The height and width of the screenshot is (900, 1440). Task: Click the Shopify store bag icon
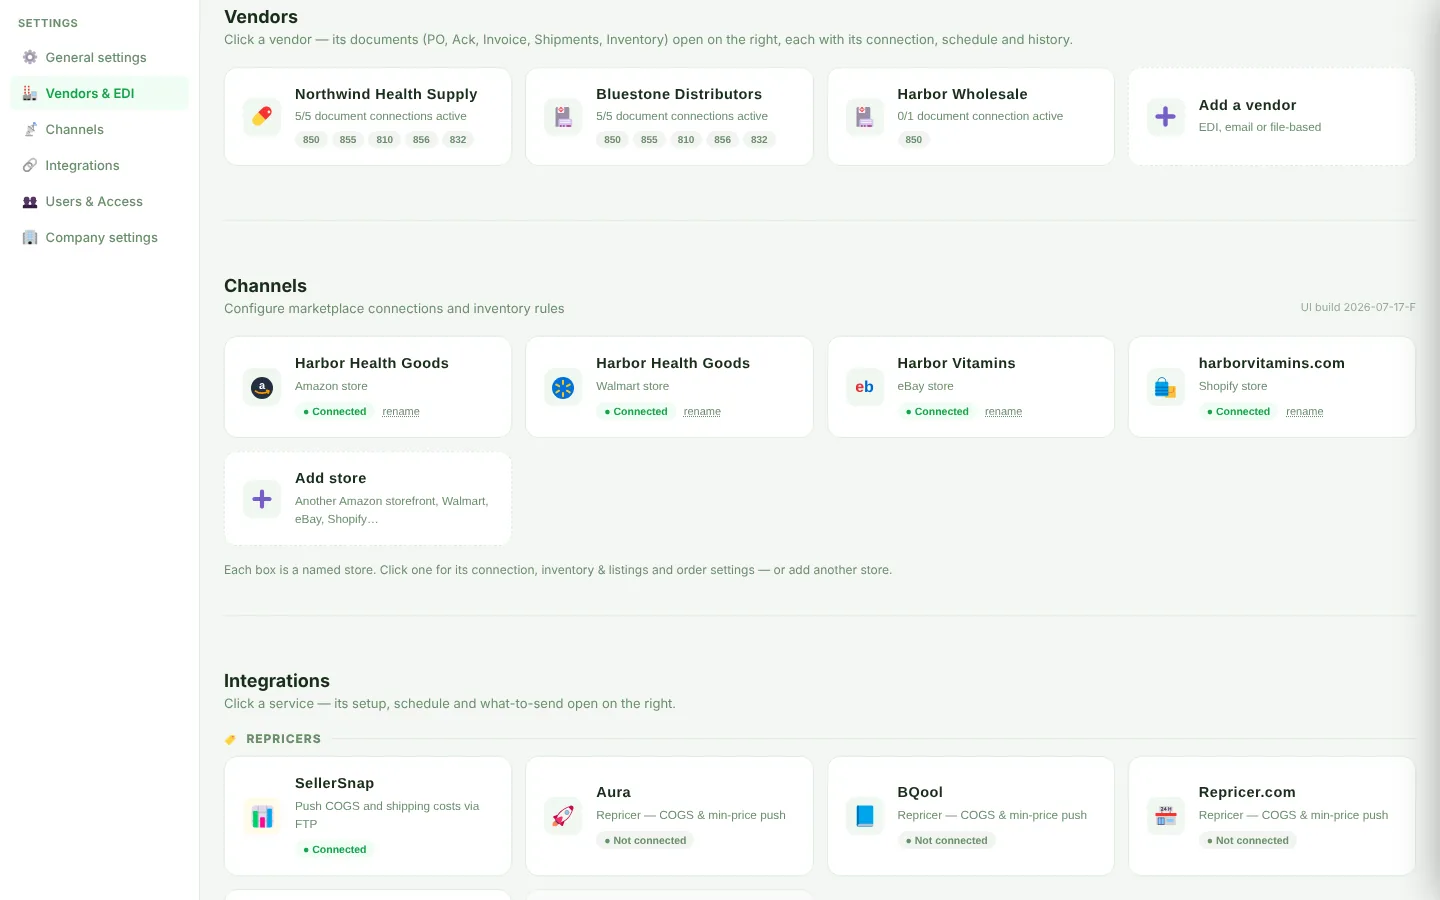coord(1166,387)
